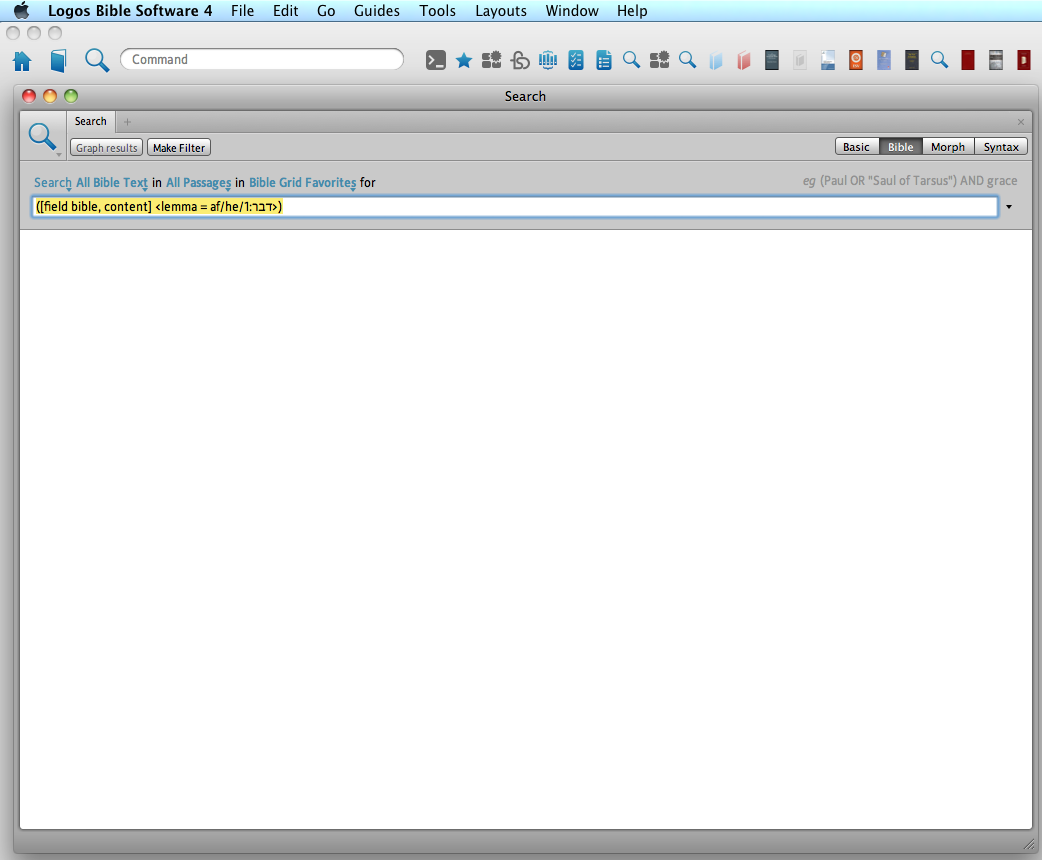Click the blue star Favorites icon
The width and height of the screenshot is (1042, 860).
(464, 60)
